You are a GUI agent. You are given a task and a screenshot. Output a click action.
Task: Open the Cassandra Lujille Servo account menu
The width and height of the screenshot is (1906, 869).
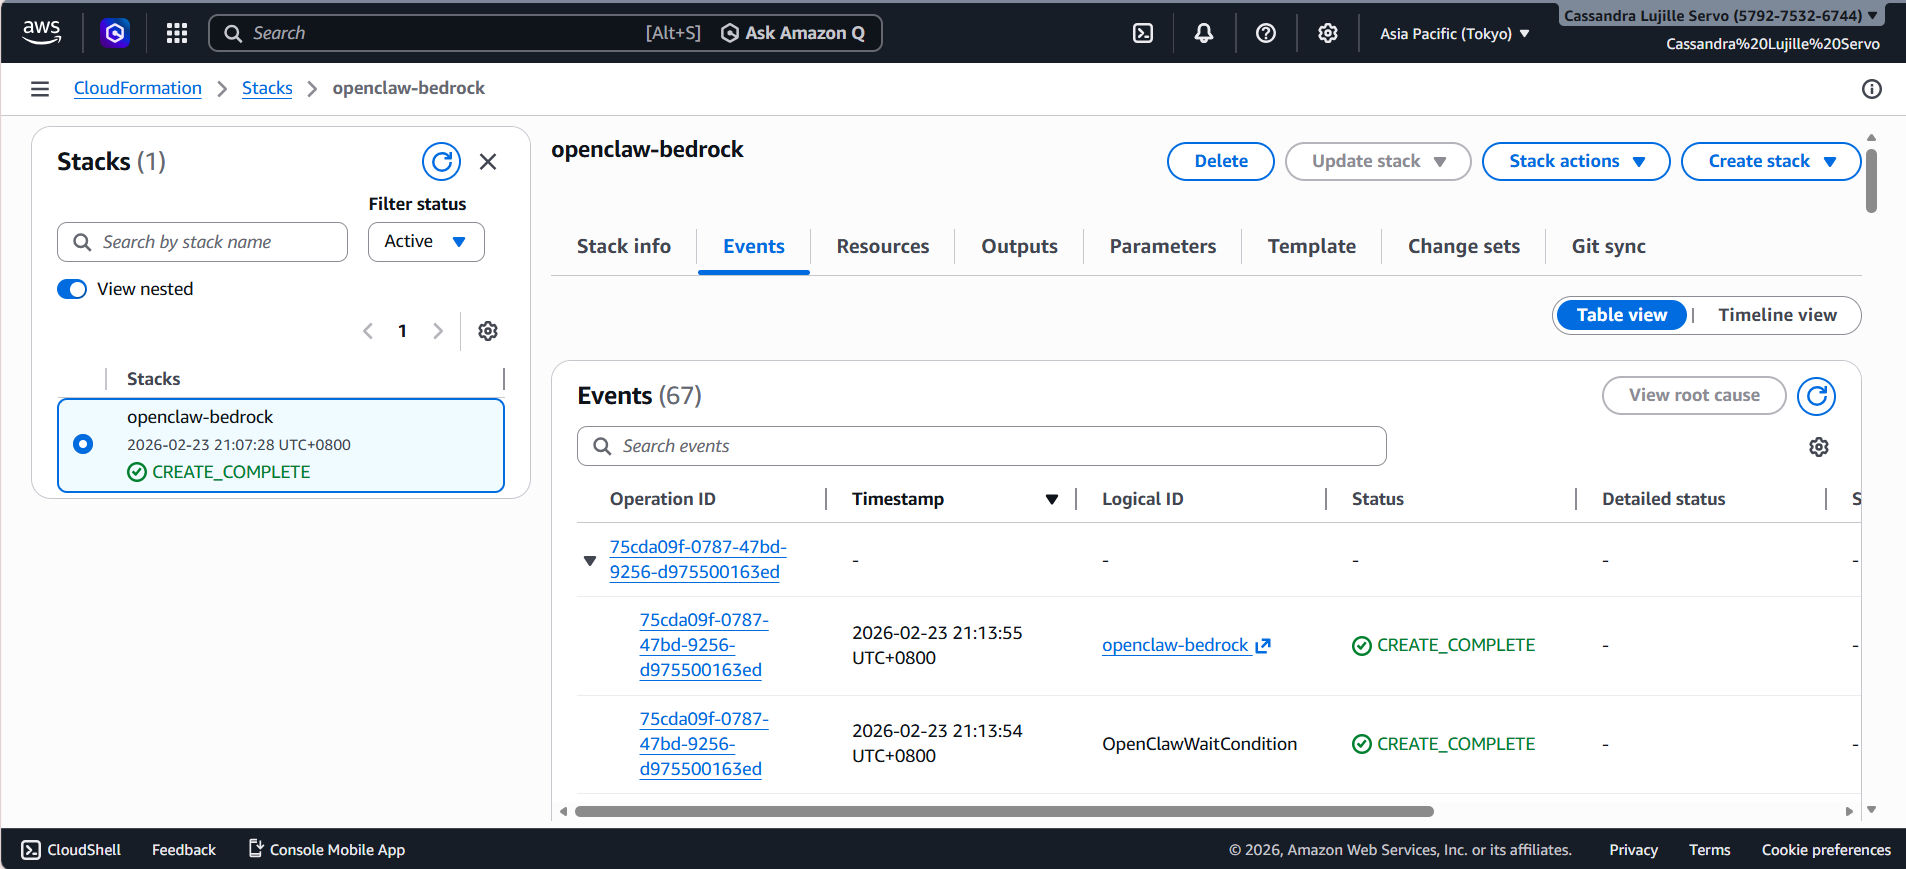pos(1720,15)
